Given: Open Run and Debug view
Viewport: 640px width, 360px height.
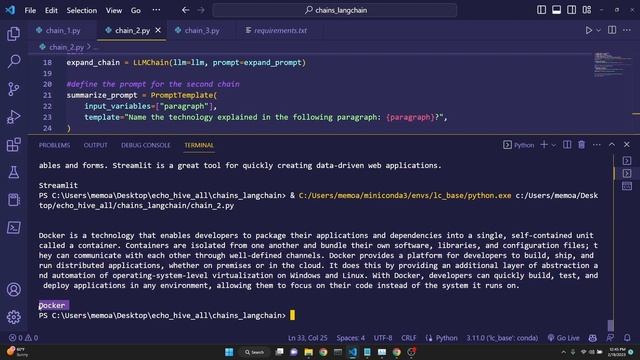Looking at the screenshot, I should click(13, 117).
